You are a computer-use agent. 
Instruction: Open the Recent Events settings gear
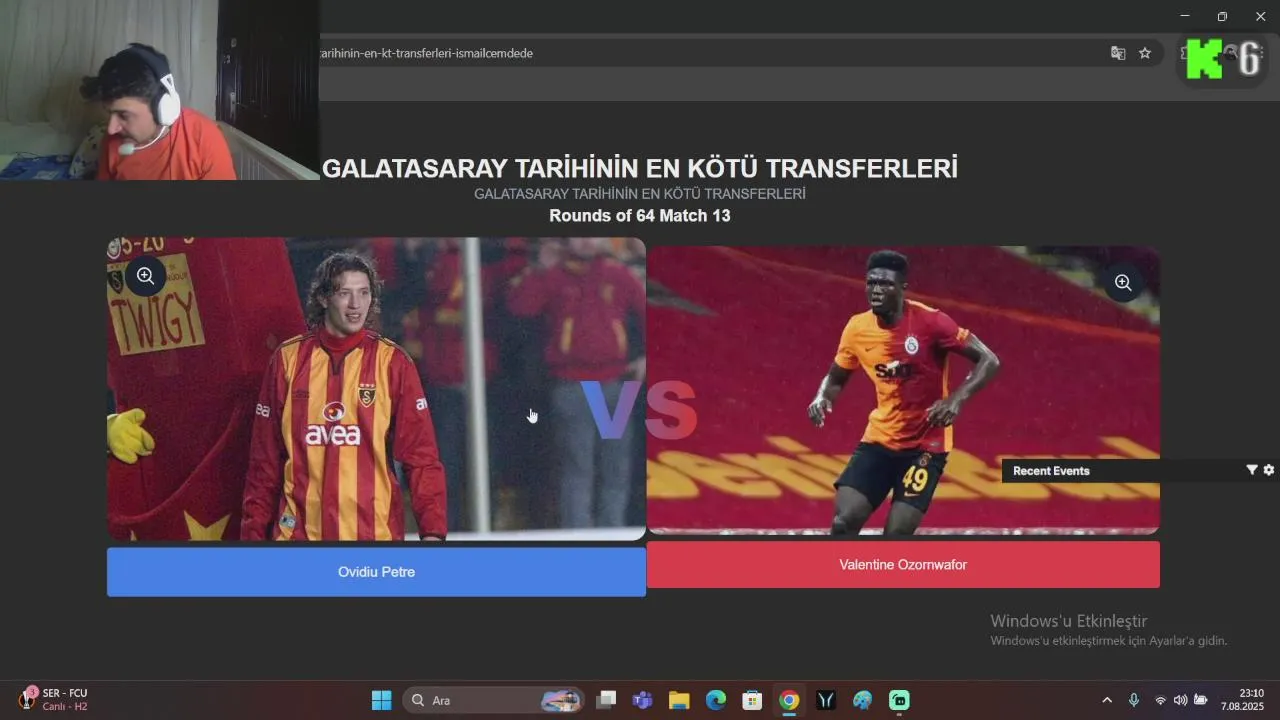click(1269, 470)
